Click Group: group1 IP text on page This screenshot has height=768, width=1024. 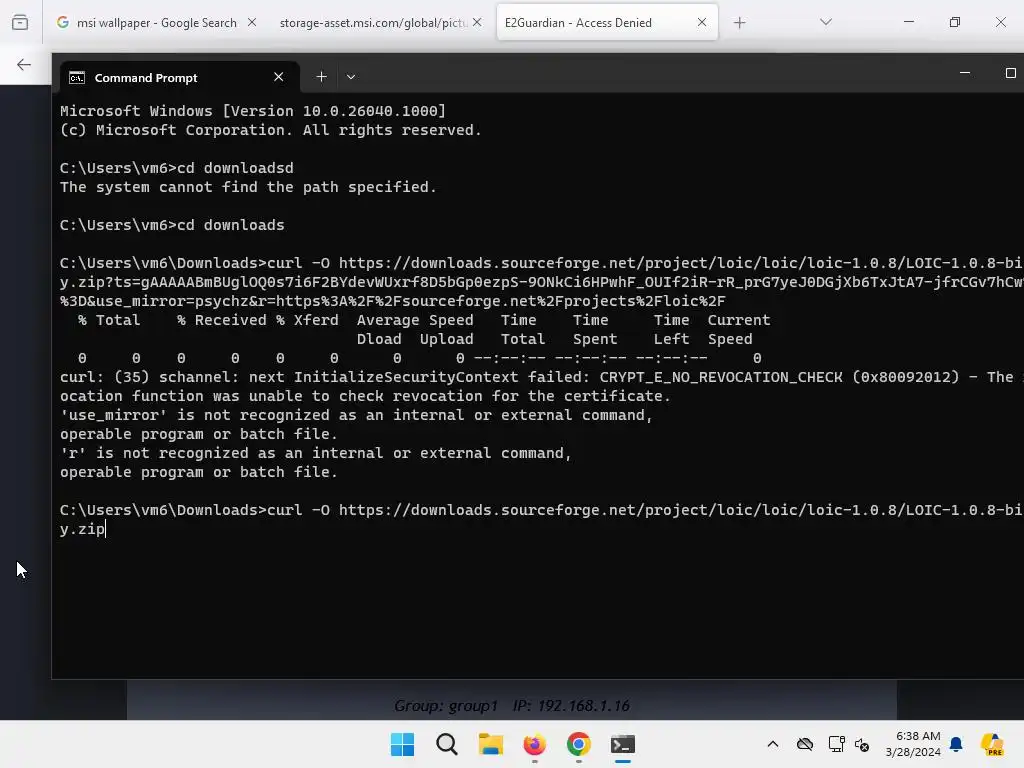[x=512, y=705]
